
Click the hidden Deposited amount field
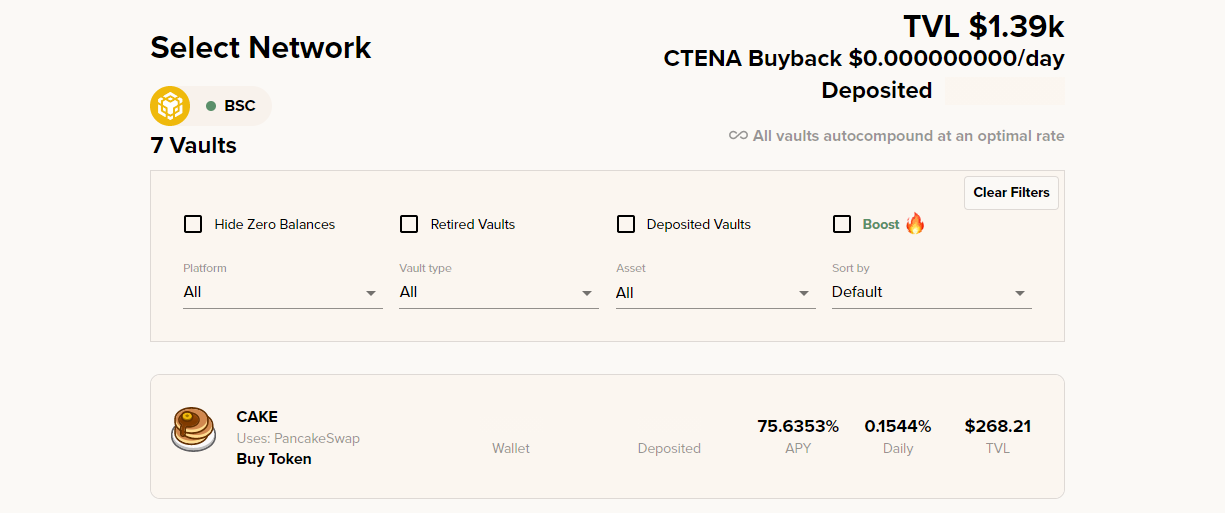point(1003,91)
